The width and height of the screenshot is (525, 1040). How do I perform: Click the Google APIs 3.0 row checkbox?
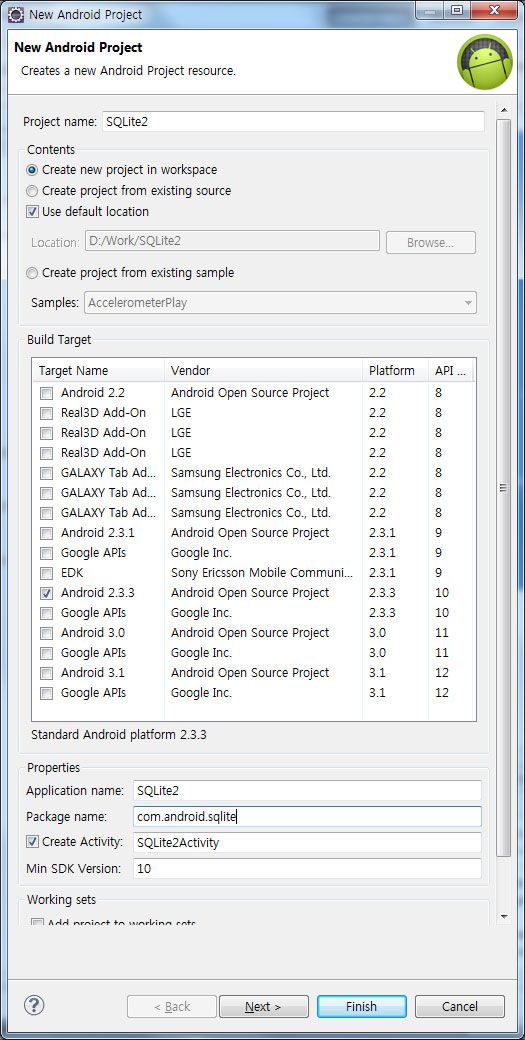pos(46,653)
